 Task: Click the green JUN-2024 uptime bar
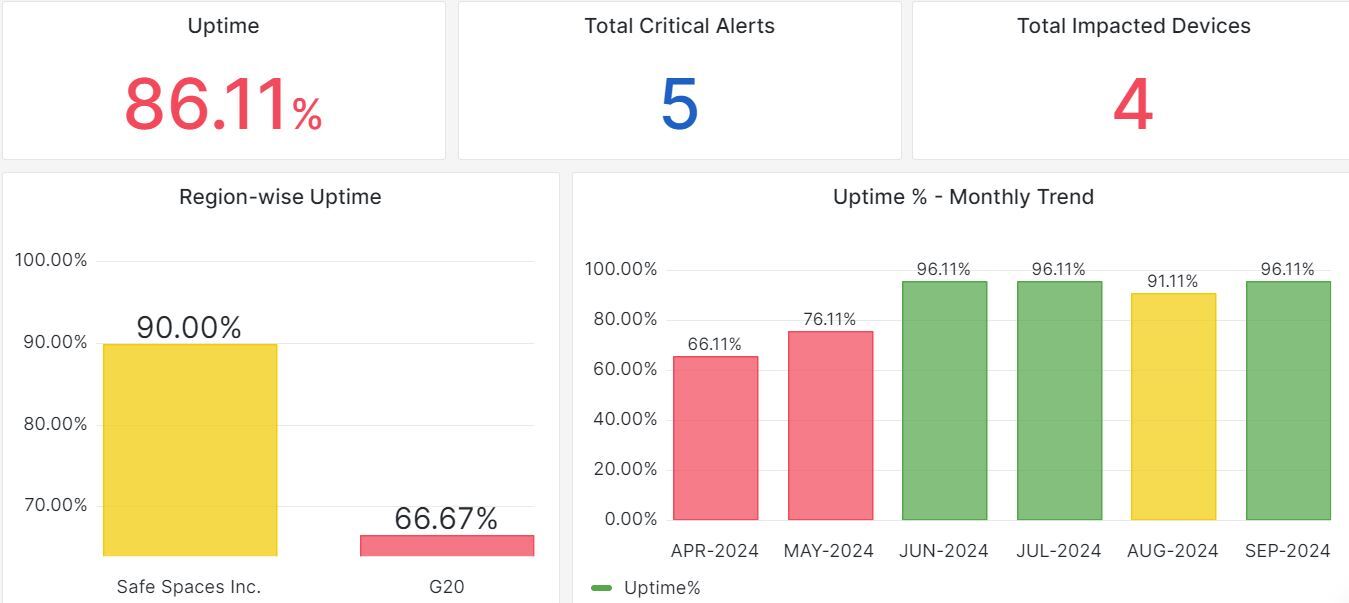point(944,400)
